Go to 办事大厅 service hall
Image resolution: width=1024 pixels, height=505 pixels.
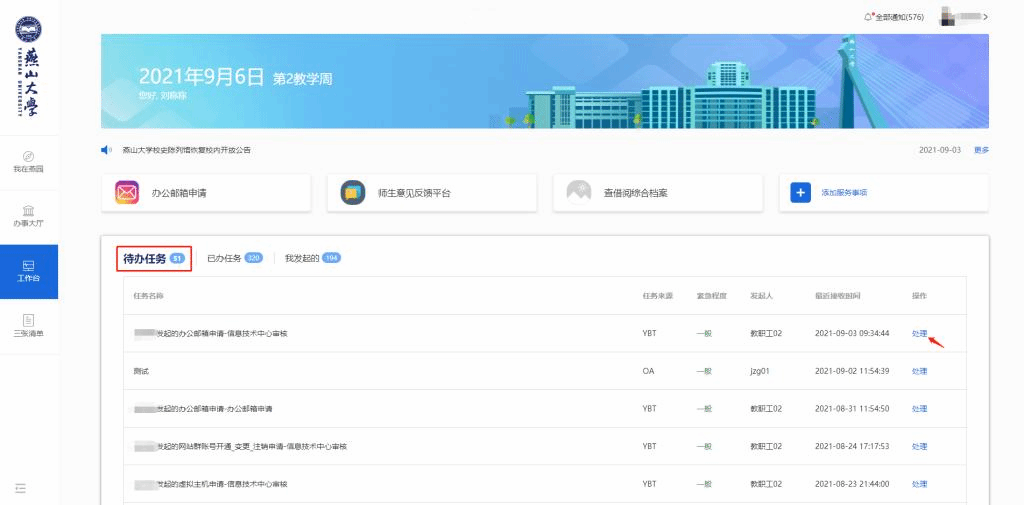[28, 216]
